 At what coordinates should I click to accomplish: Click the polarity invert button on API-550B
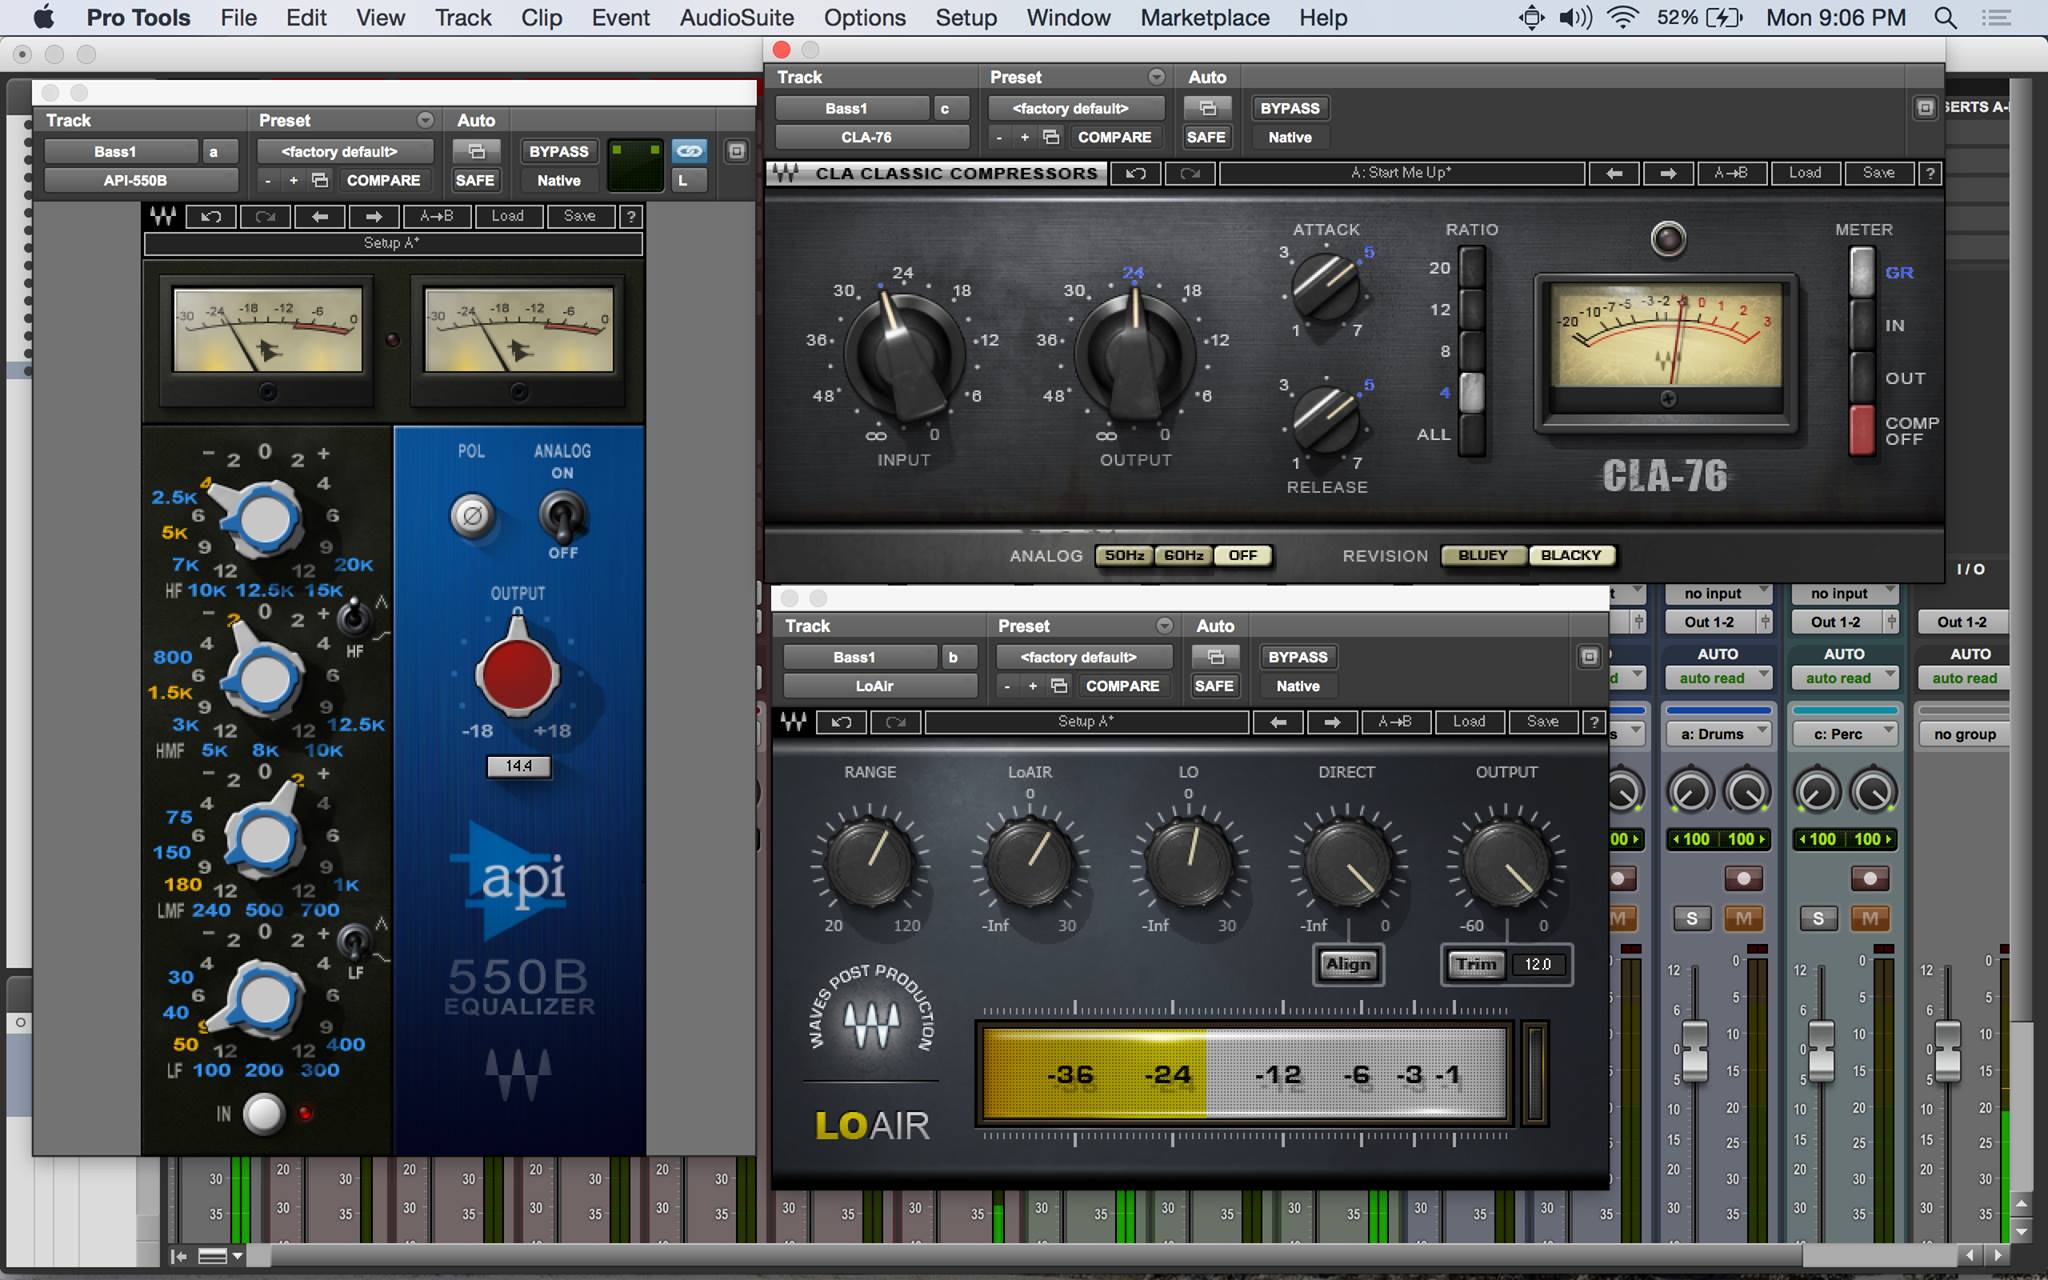471,516
